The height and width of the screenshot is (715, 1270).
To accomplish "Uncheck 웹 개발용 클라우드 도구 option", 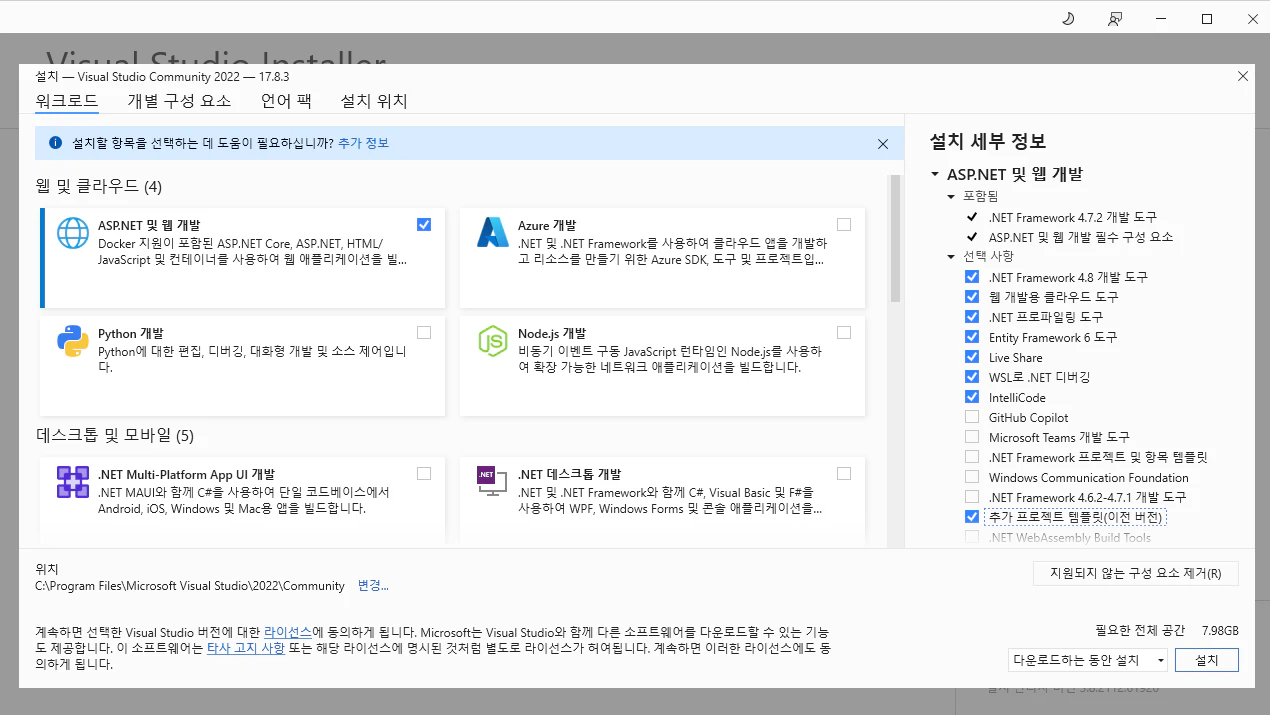I will [972, 297].
